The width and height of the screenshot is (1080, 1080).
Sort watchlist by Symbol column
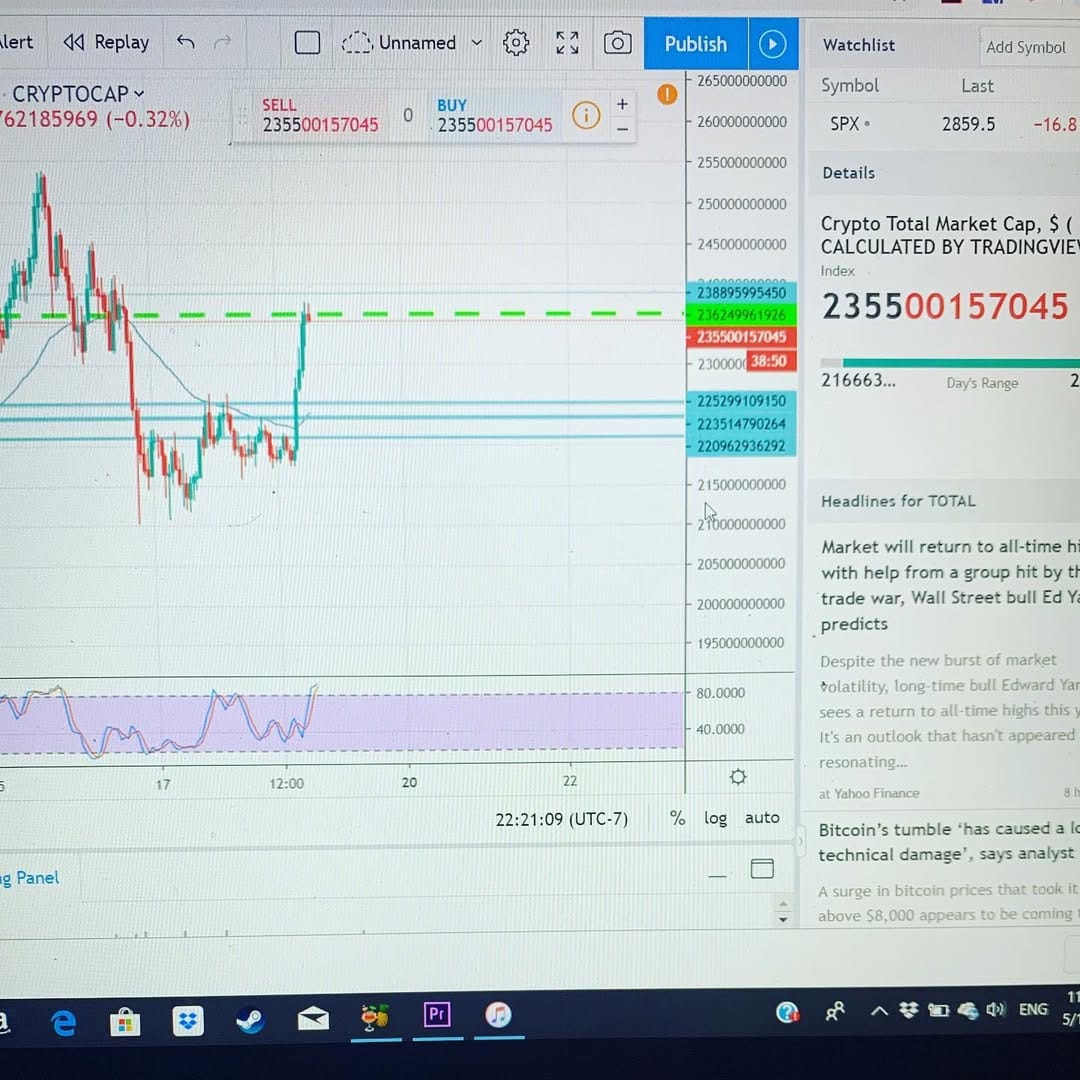tap(849, 85)
